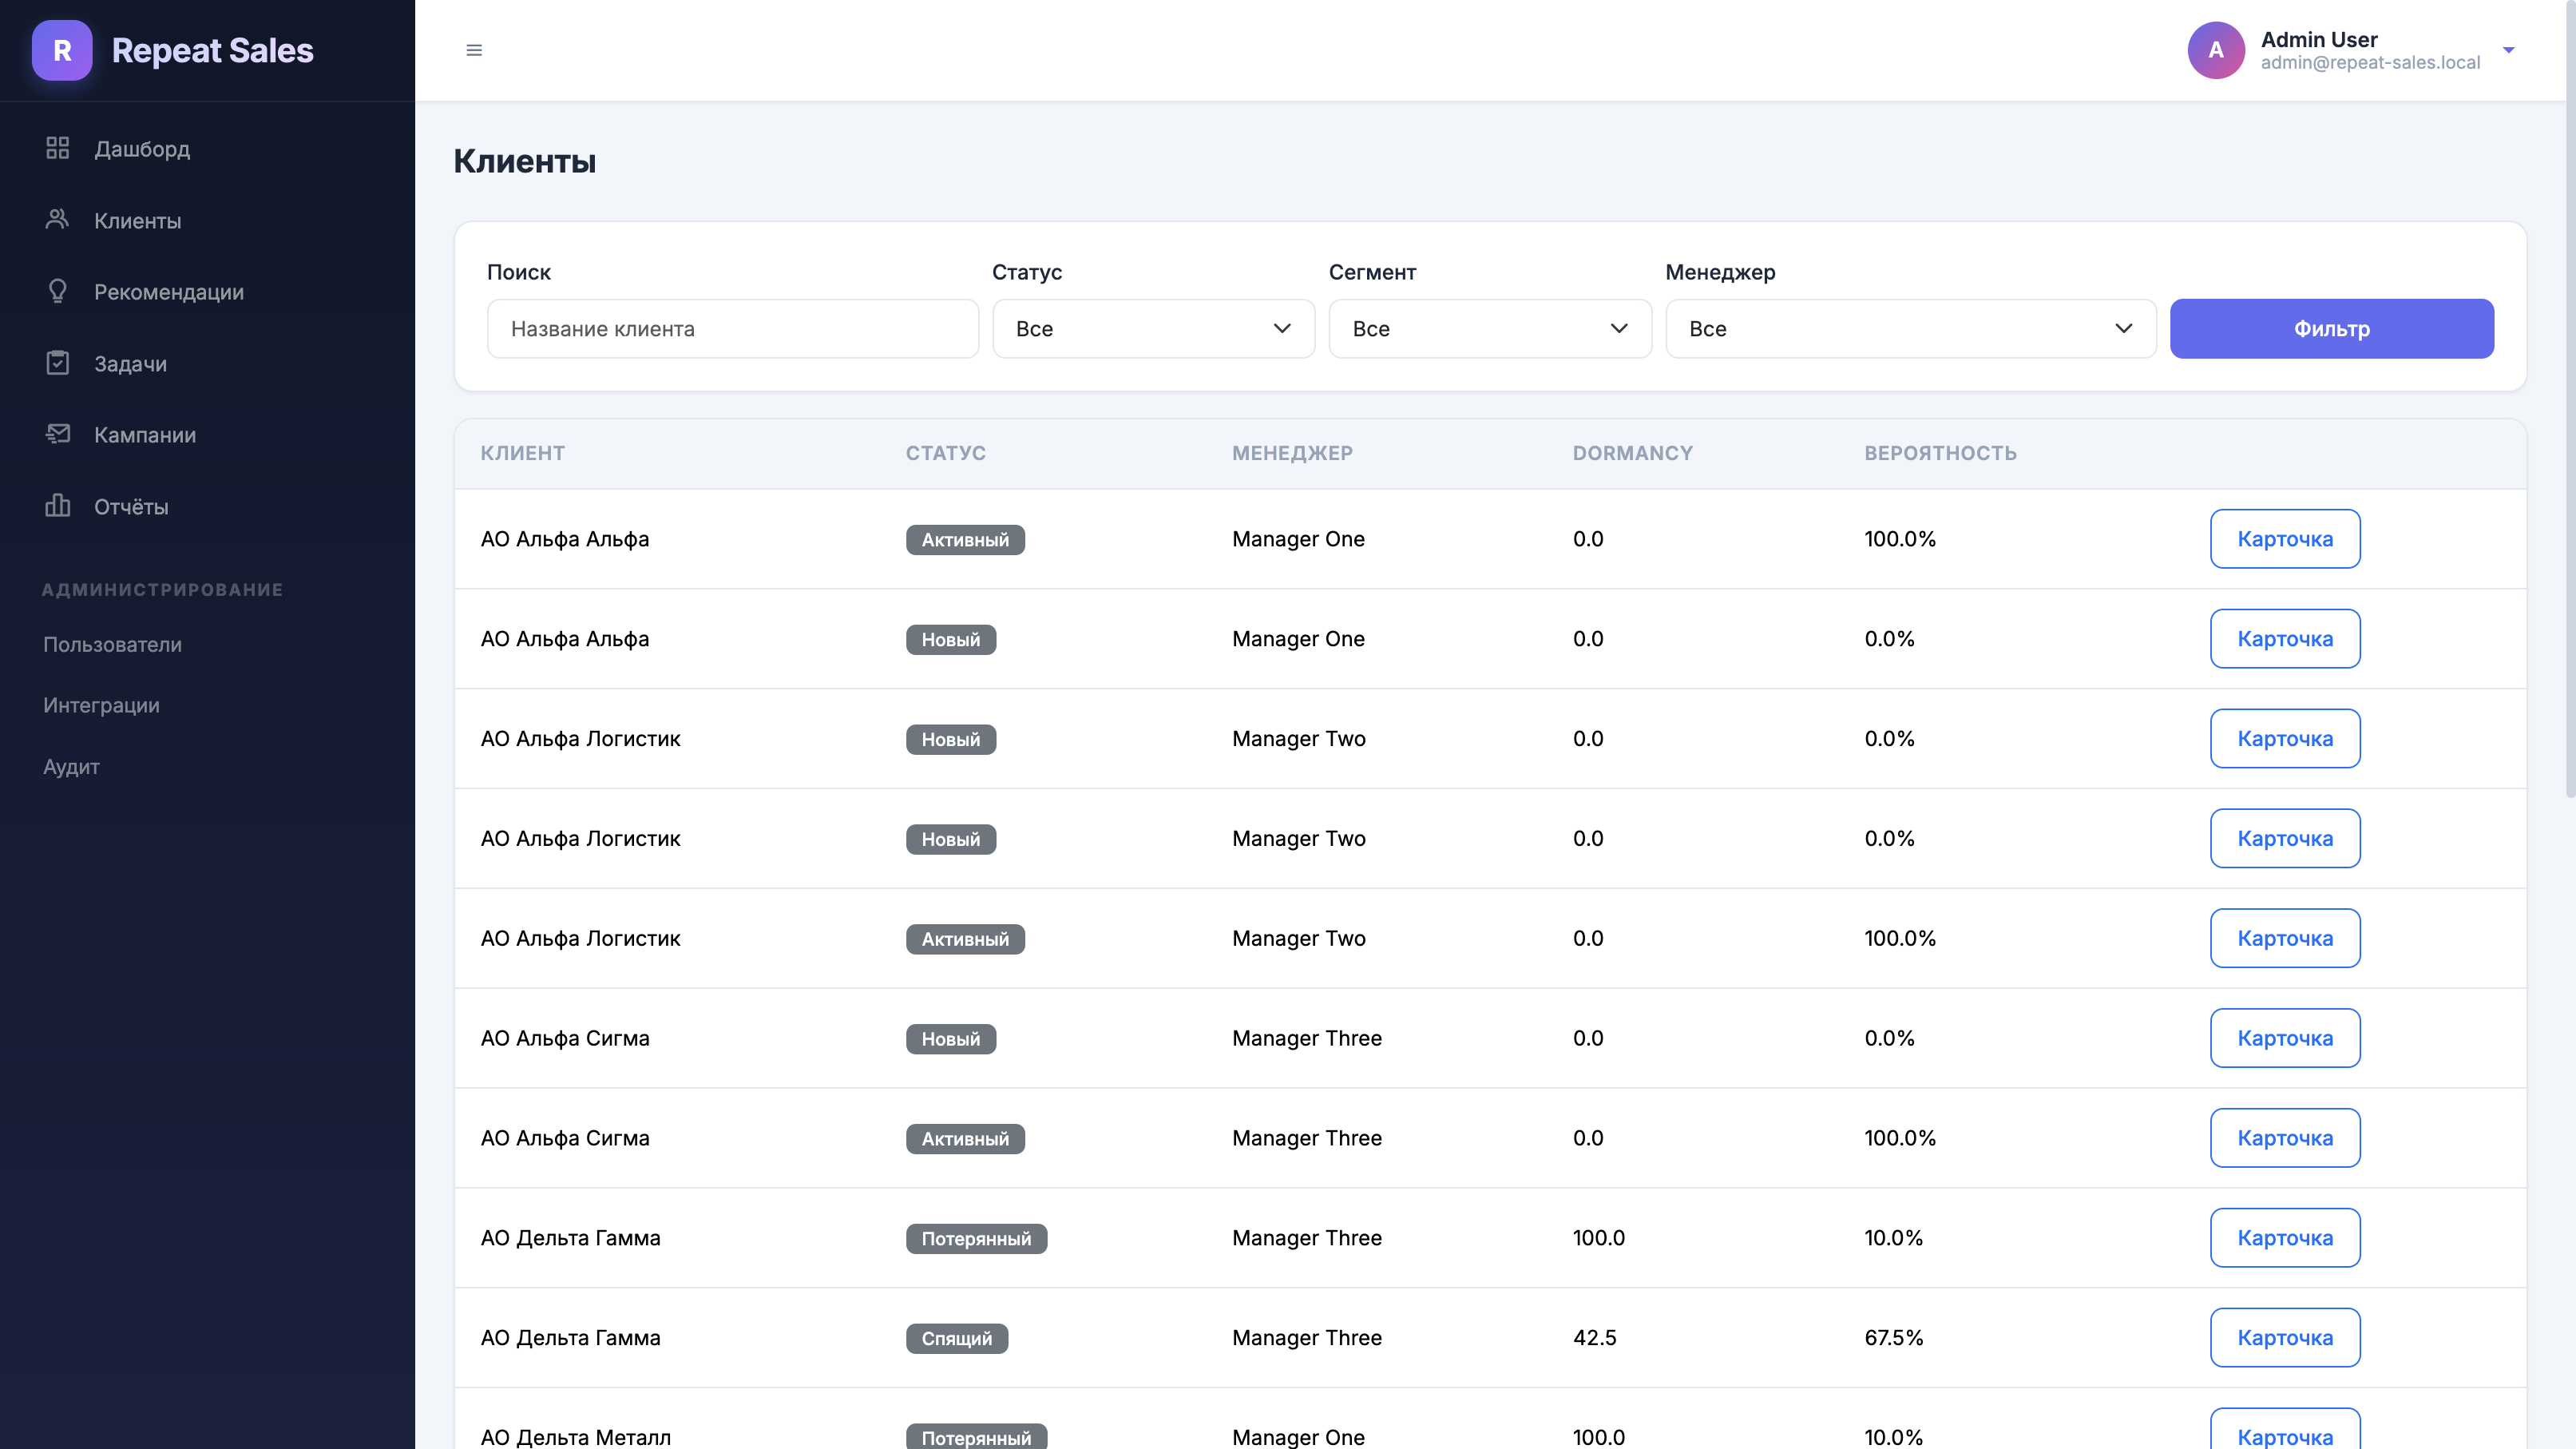
Task: Click the Дашборд grid icon
Action: tap(57, 148)
